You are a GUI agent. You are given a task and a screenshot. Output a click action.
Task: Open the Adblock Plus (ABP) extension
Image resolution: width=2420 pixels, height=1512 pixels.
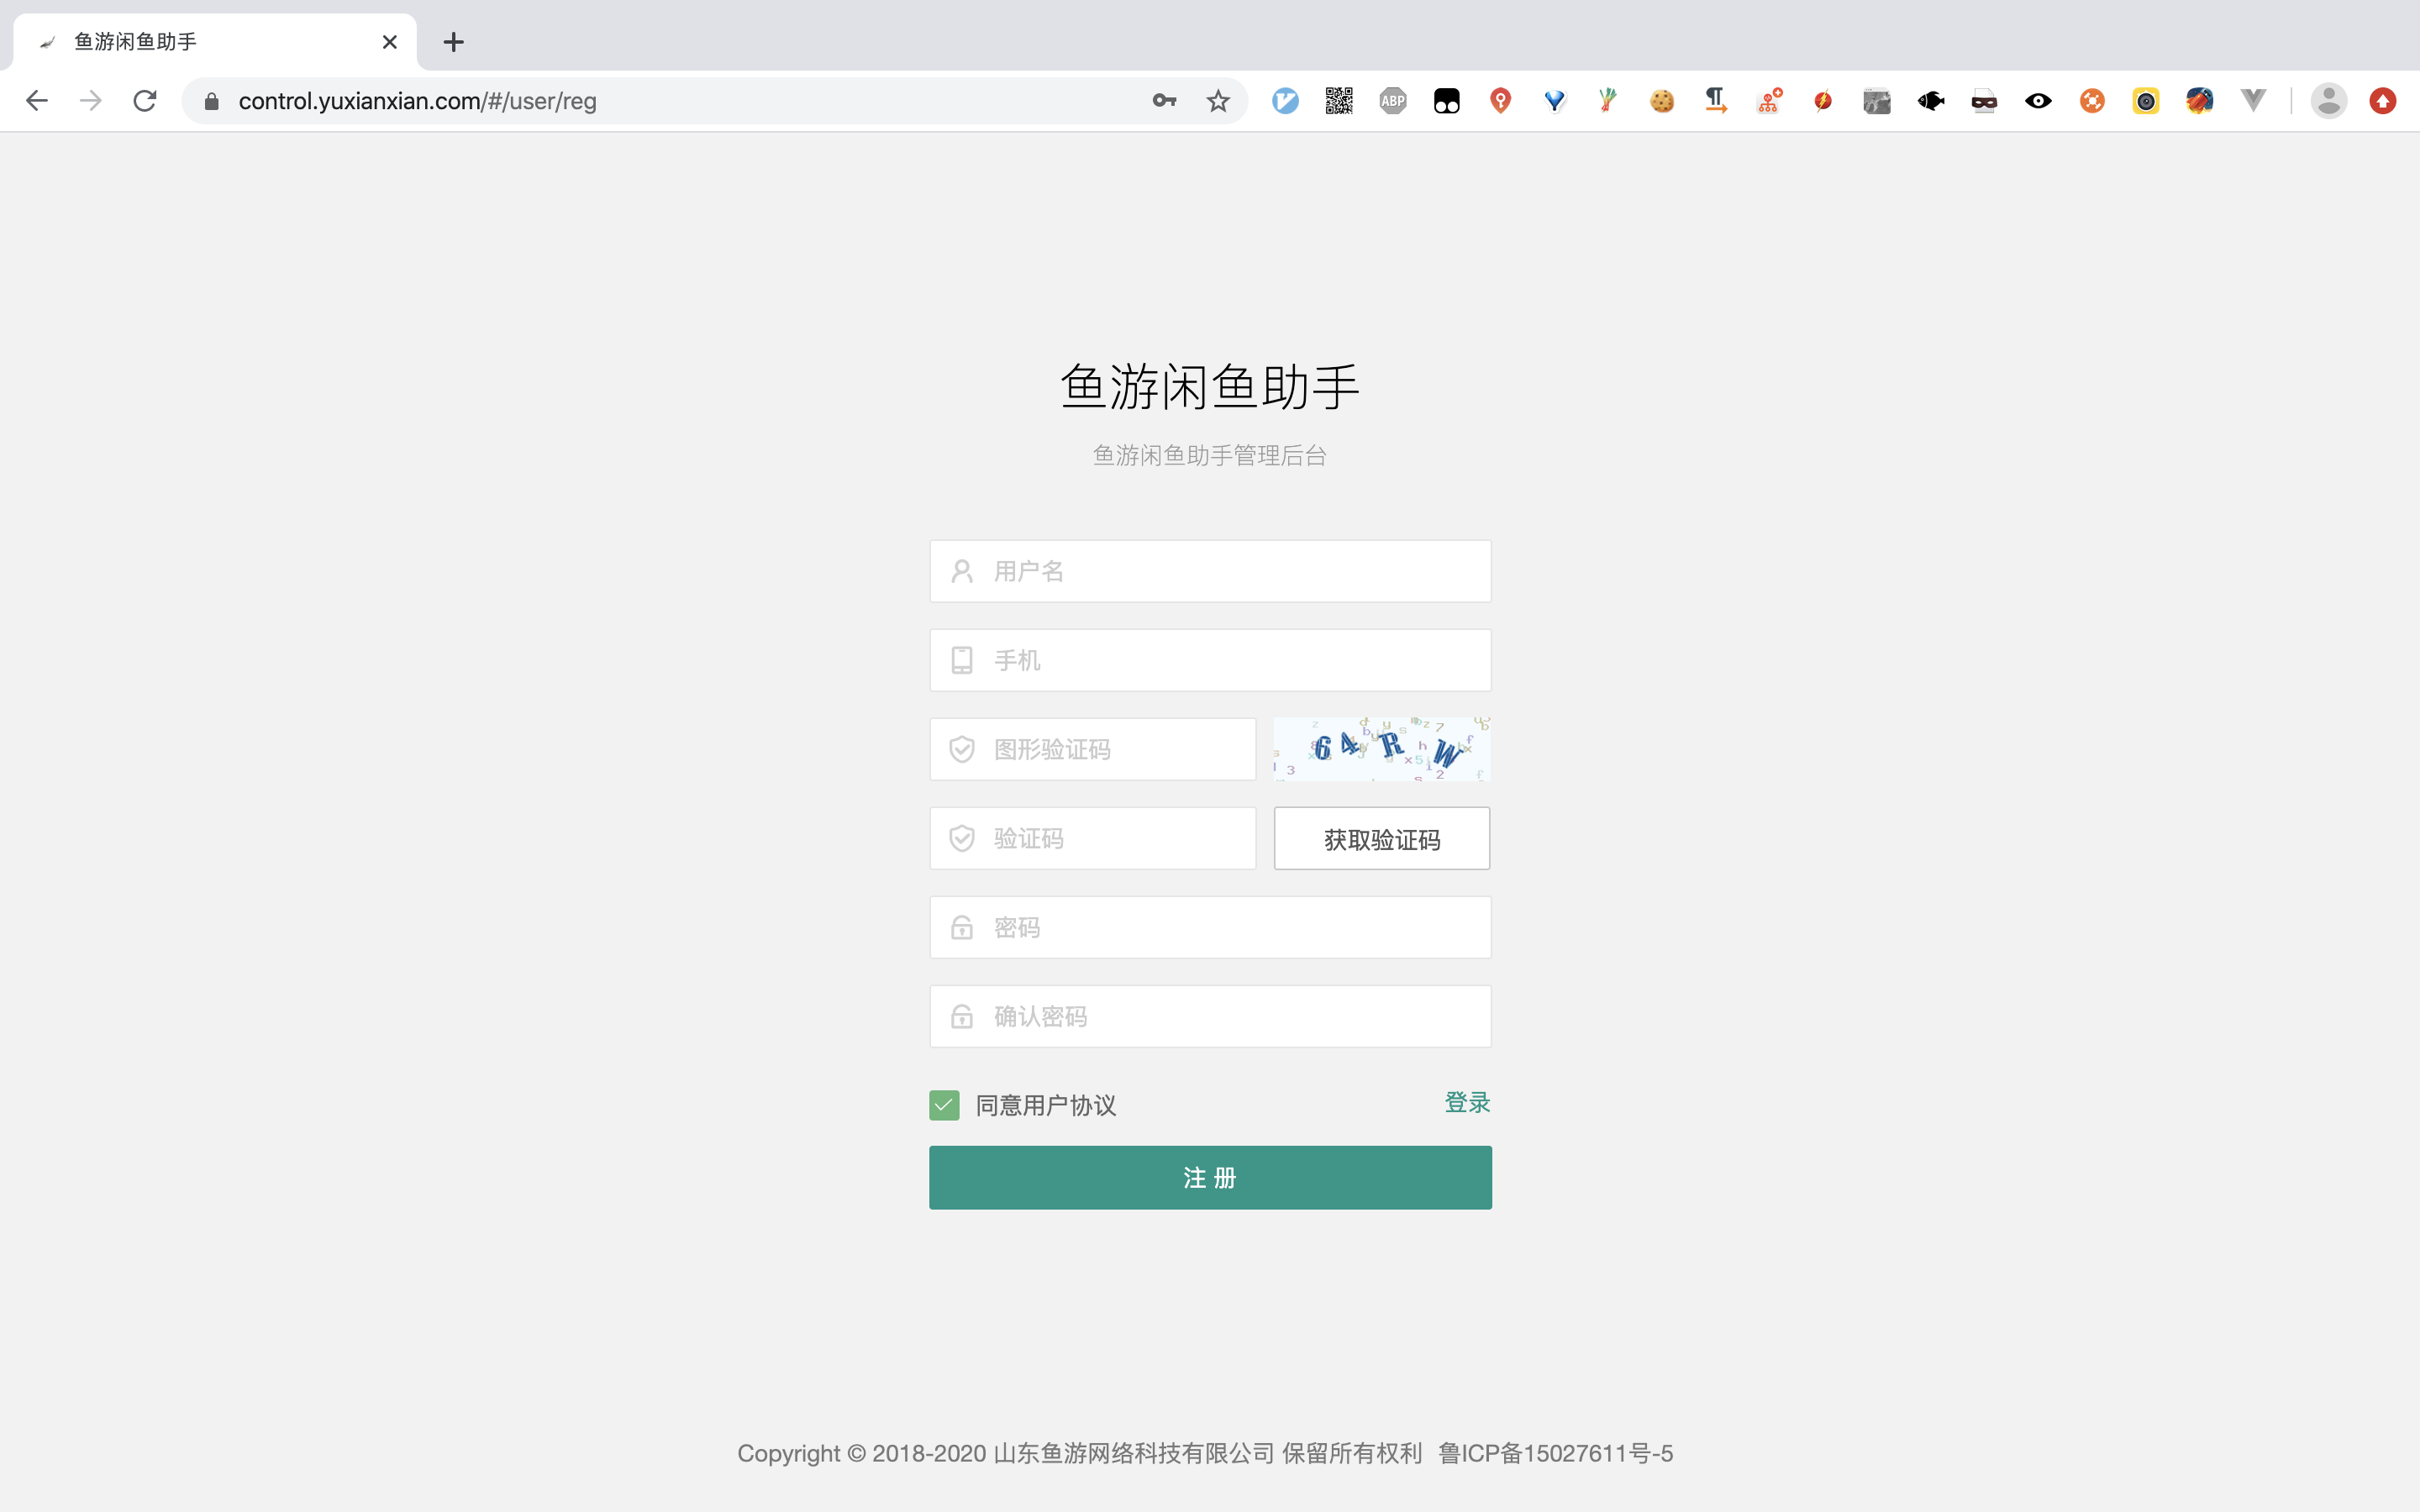click(1393, 101)
